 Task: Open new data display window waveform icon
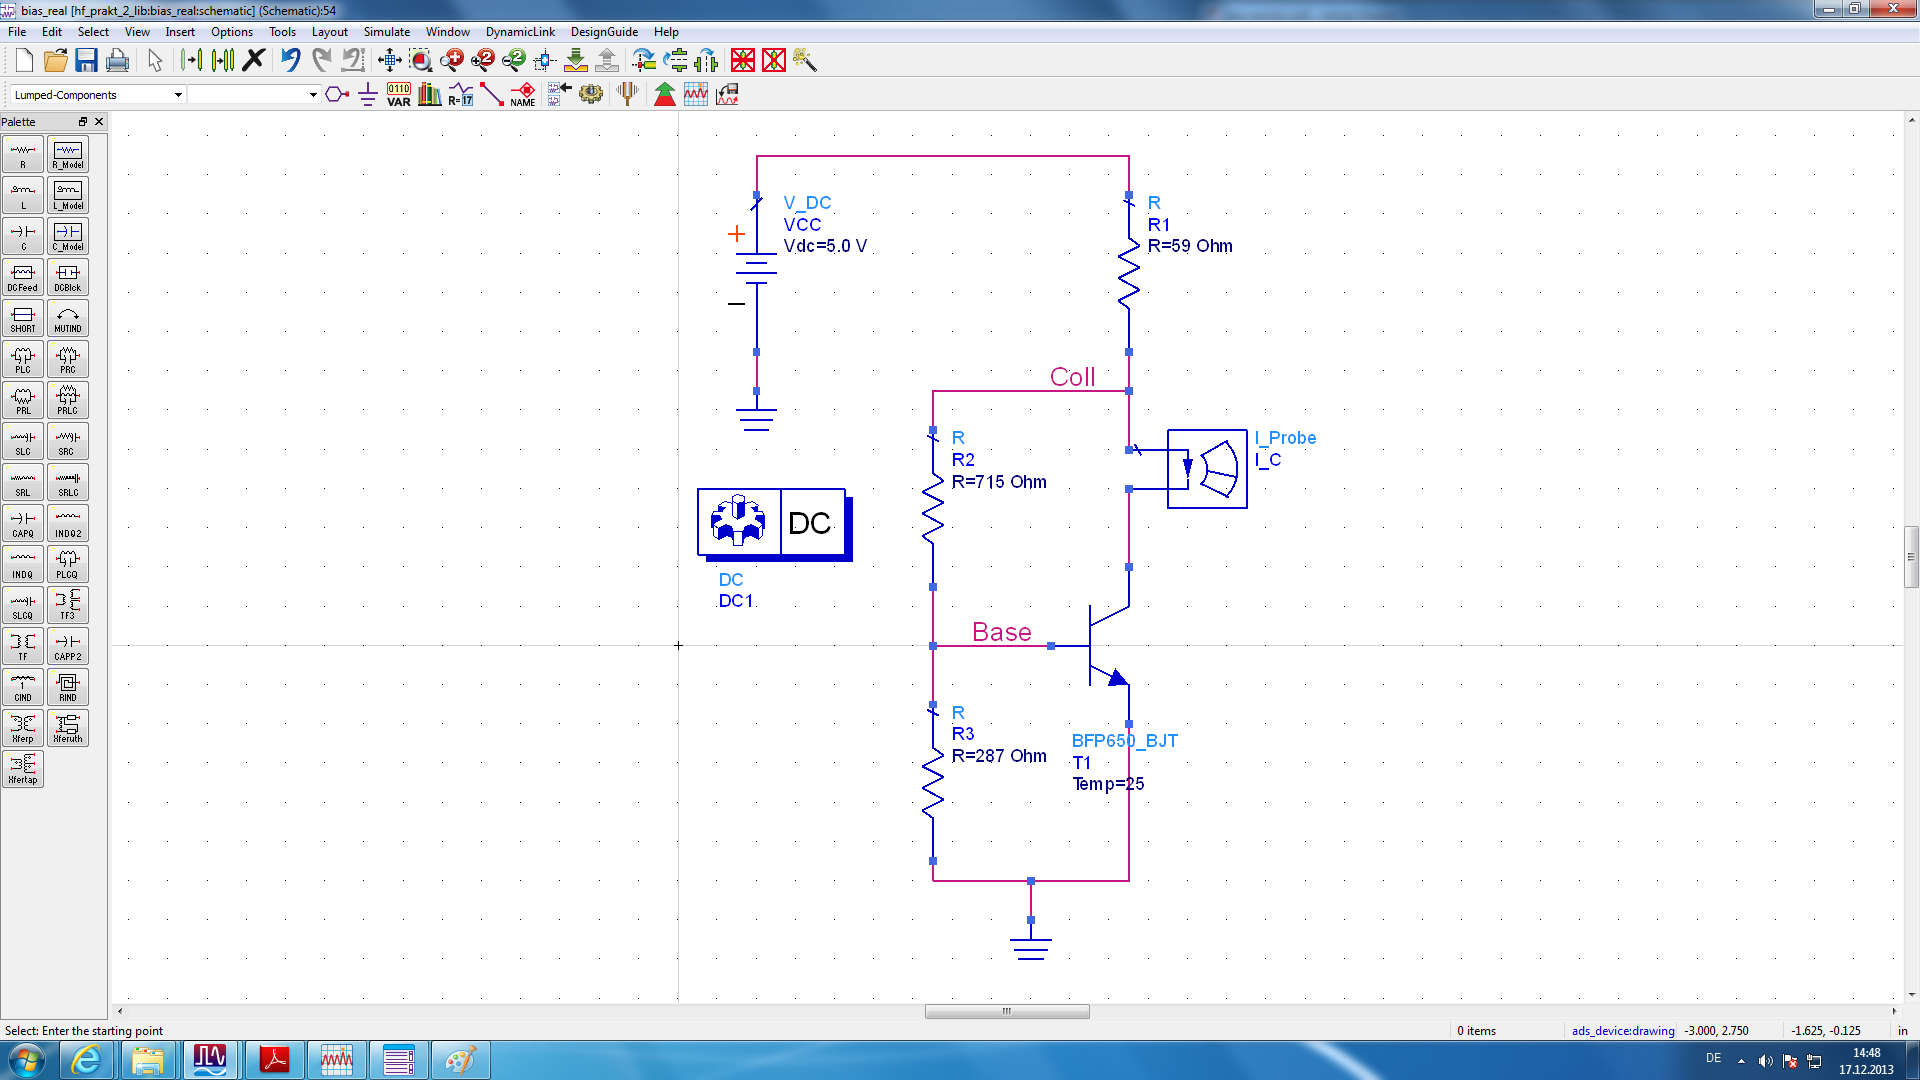click(x=696, y=95)
